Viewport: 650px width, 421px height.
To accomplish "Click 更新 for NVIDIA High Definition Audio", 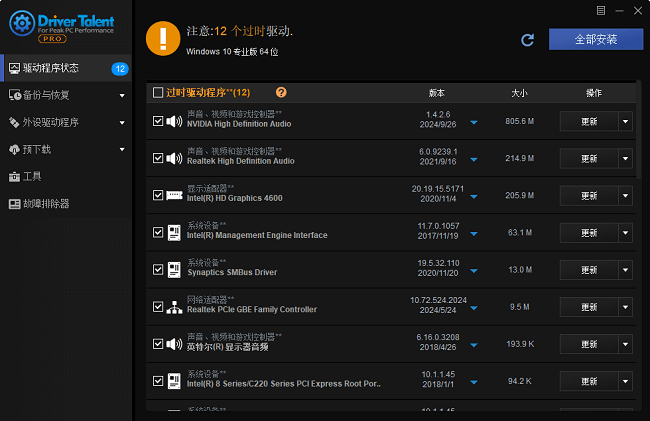I will tap(589, 121).
